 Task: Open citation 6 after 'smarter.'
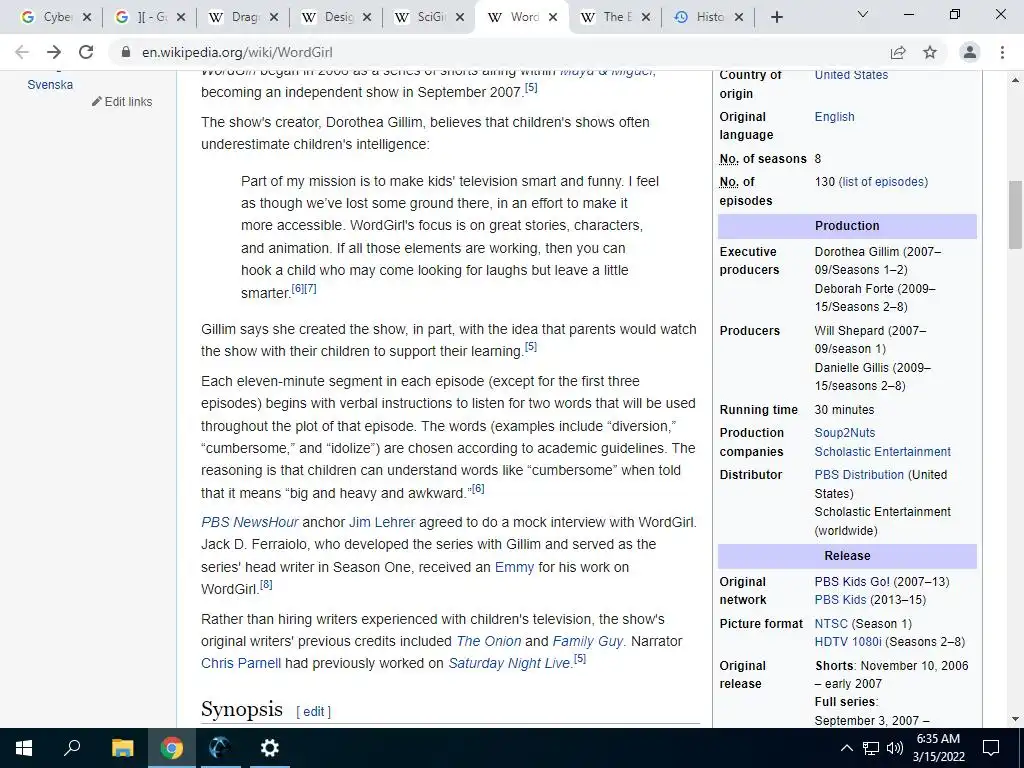(x=298, y=288)
